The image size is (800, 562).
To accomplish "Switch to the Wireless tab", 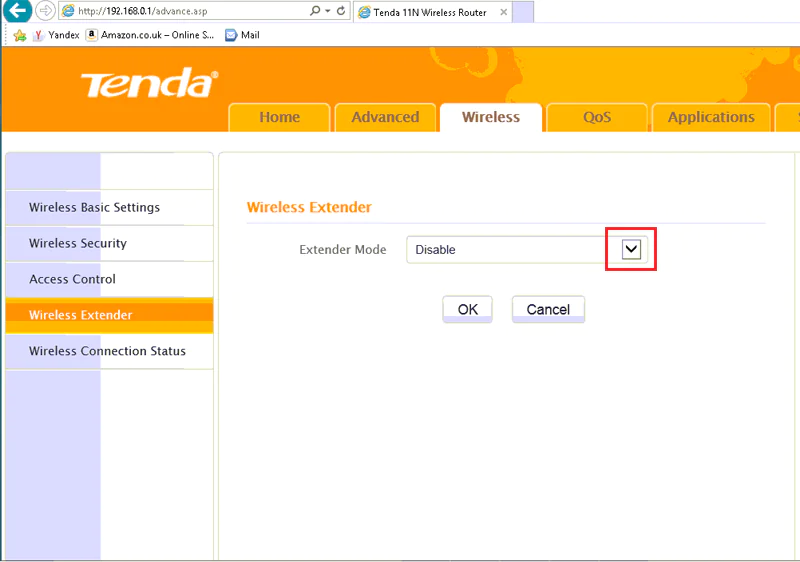I will [491, 117].
